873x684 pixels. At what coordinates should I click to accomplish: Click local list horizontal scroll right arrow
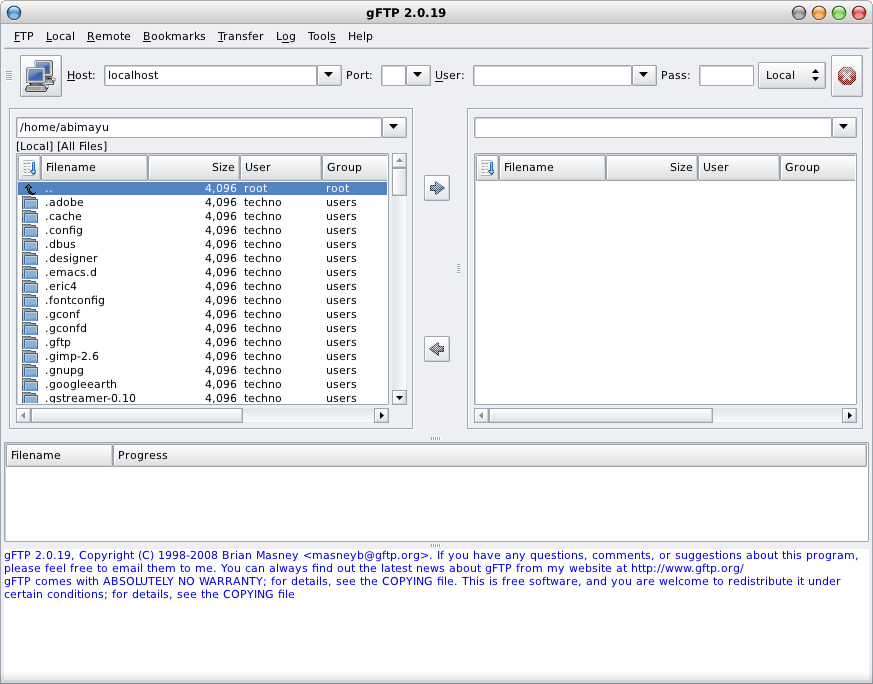(x=381, y=415)
